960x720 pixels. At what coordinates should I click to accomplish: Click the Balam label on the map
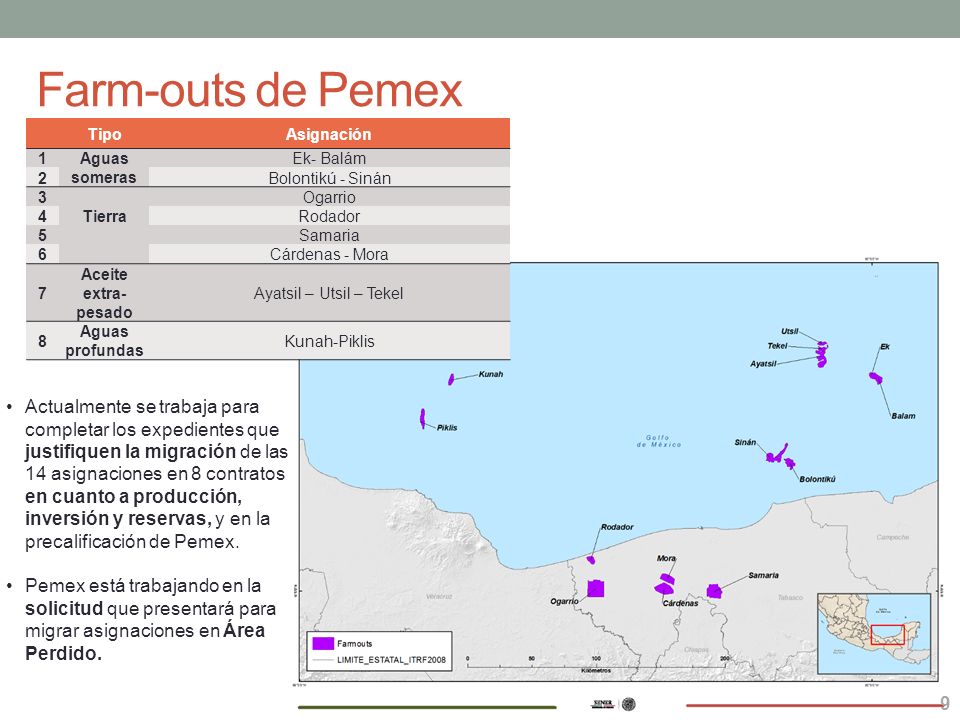click(x=903, y=416)
